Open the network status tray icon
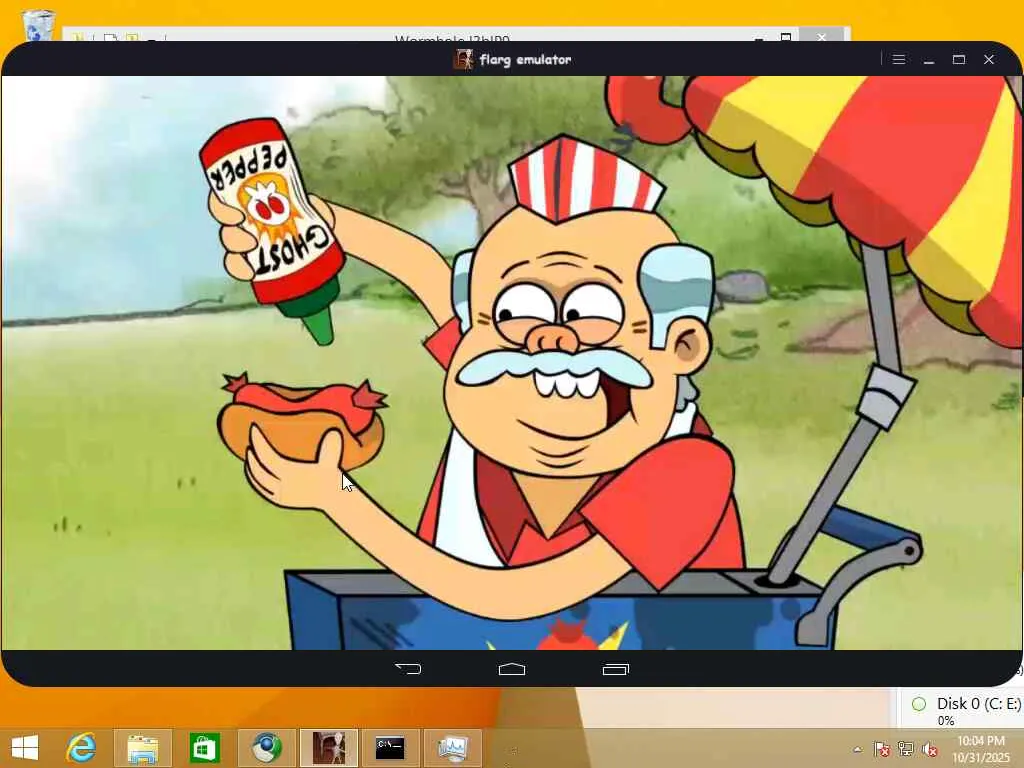Image resolution: width=1024 pixels, height=768 pixels. [x=906, y=749]
